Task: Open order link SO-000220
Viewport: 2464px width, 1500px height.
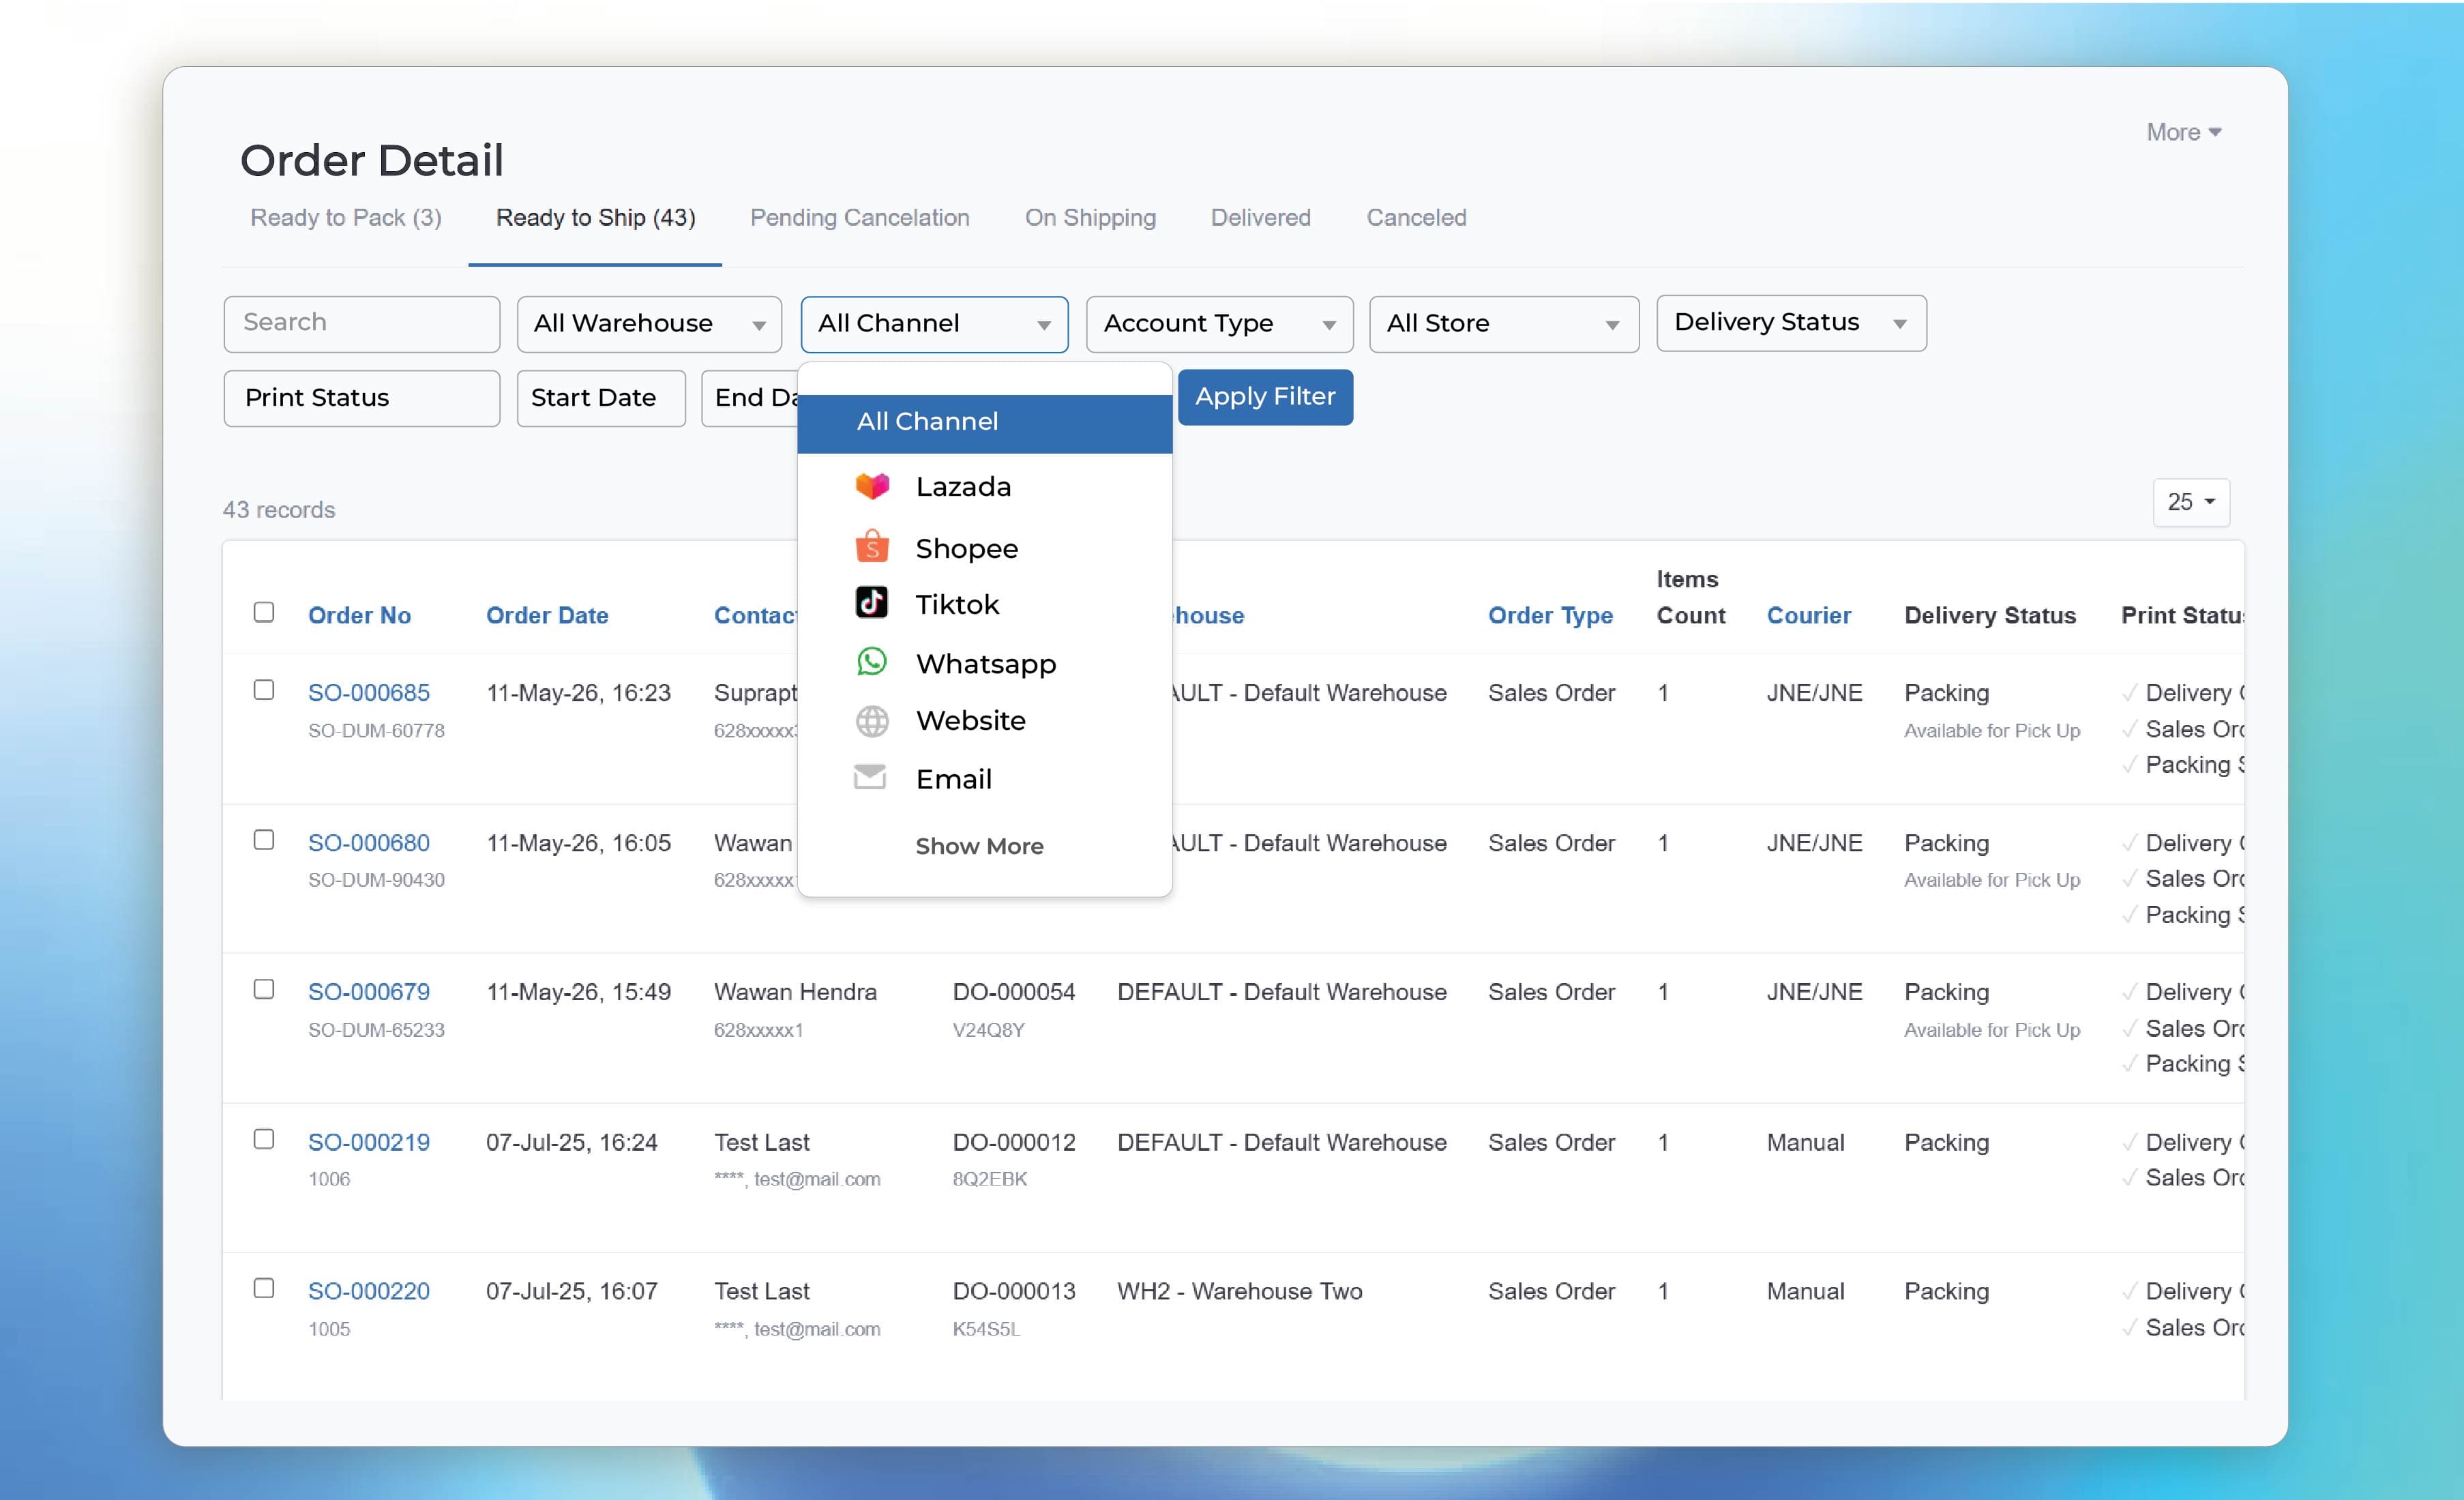Action: pyautogui.click(x=369, y=1290)
